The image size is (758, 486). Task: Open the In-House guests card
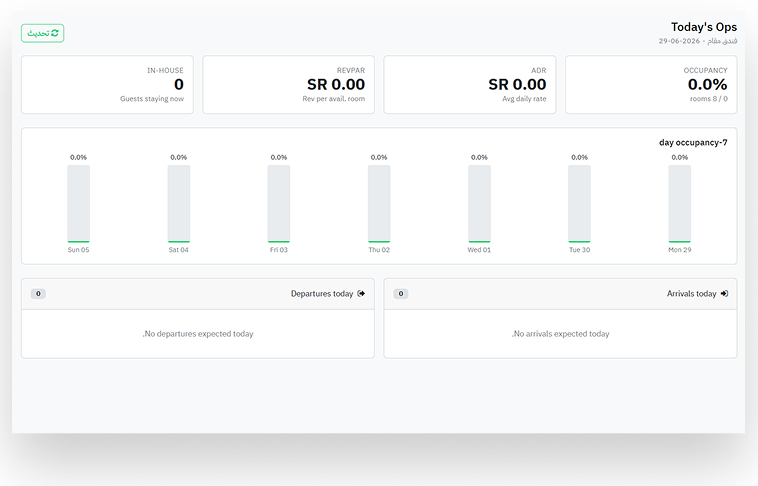(107, 85)
